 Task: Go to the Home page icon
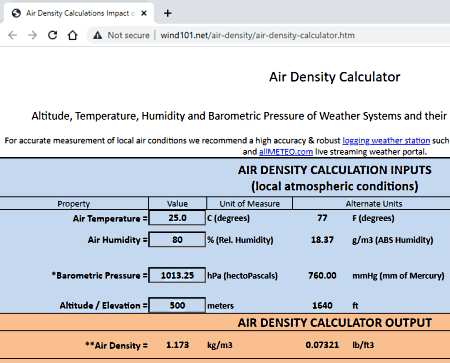click(72, 35)
